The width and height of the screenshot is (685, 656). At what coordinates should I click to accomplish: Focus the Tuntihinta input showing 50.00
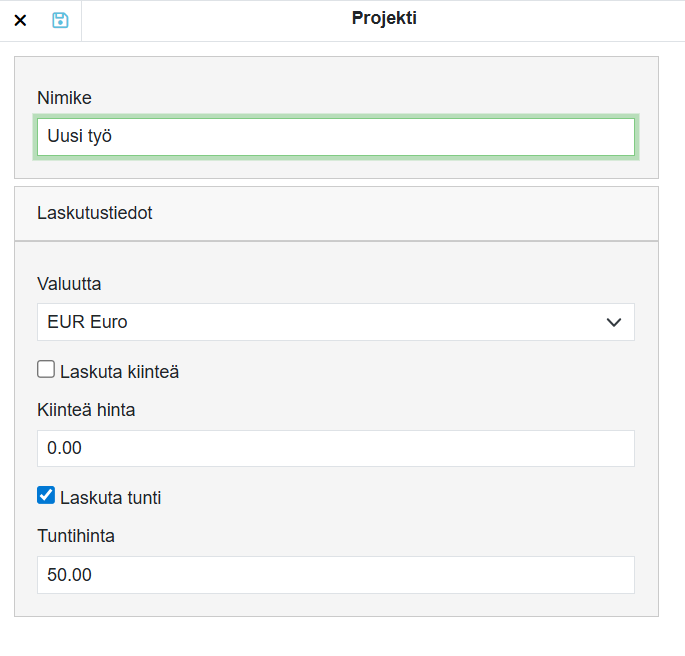pos(336,574)
